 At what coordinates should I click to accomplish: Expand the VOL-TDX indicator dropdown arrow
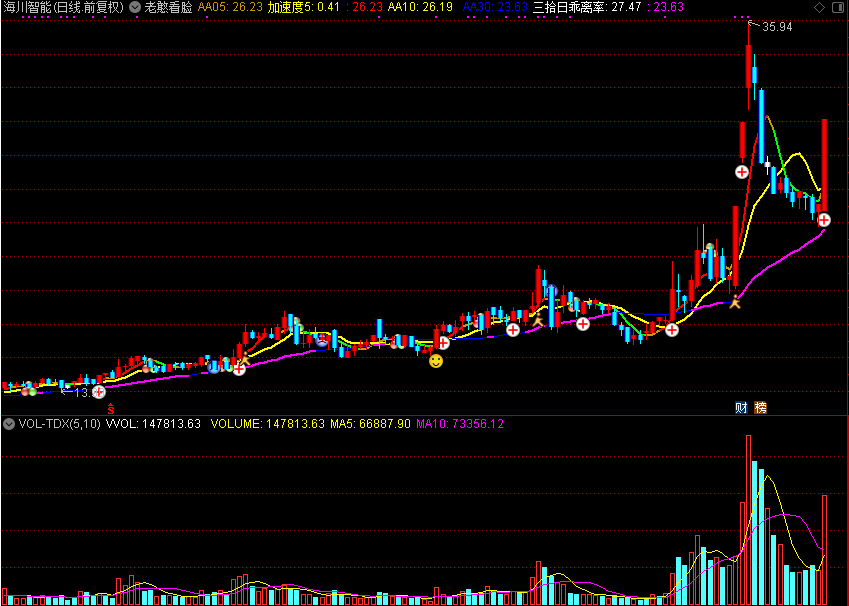pyautogui.click(x=9, y=424)
